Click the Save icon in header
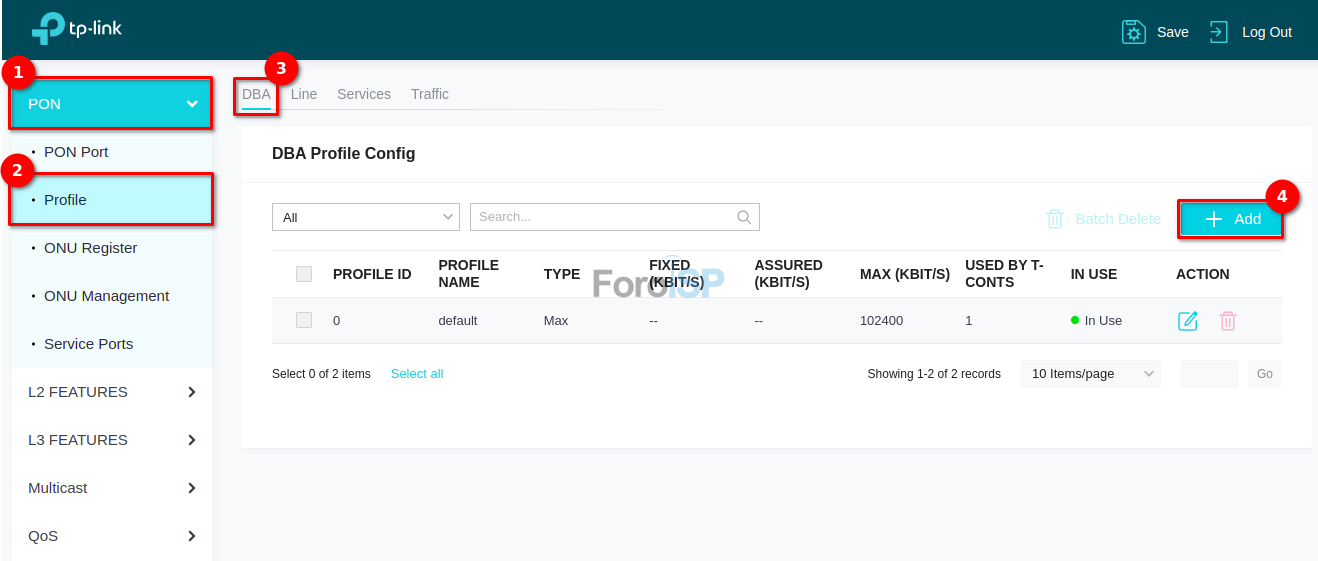The image size is (1318, 561). coord(1133,32)
